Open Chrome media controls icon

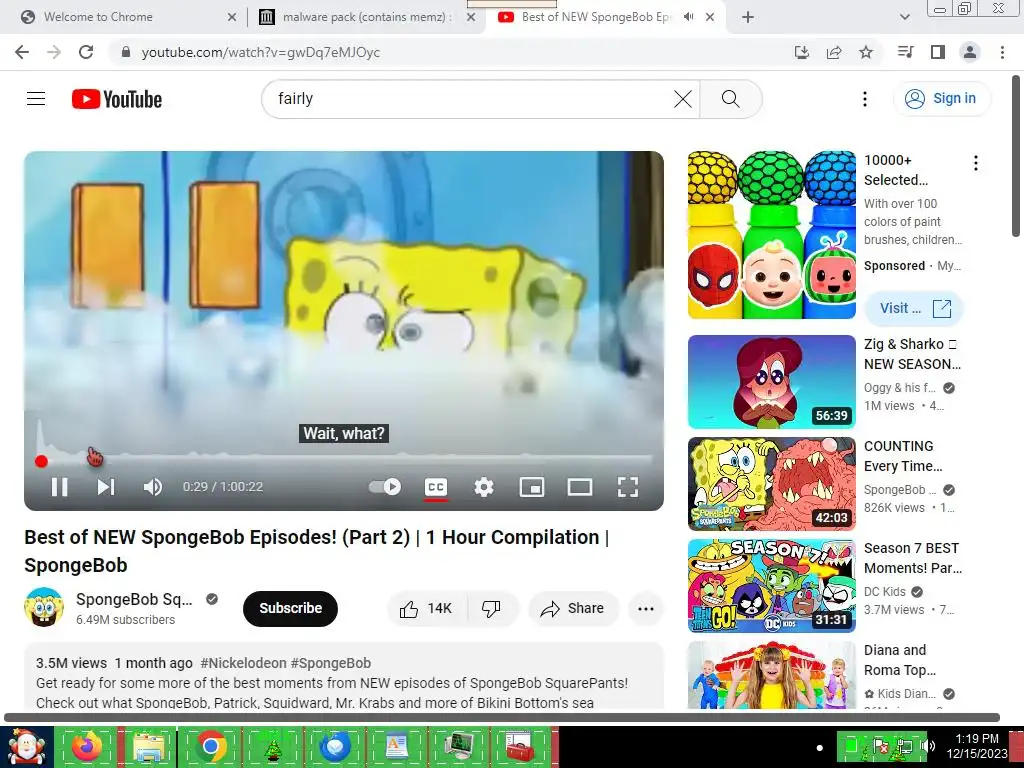click(x=905, y=52)
